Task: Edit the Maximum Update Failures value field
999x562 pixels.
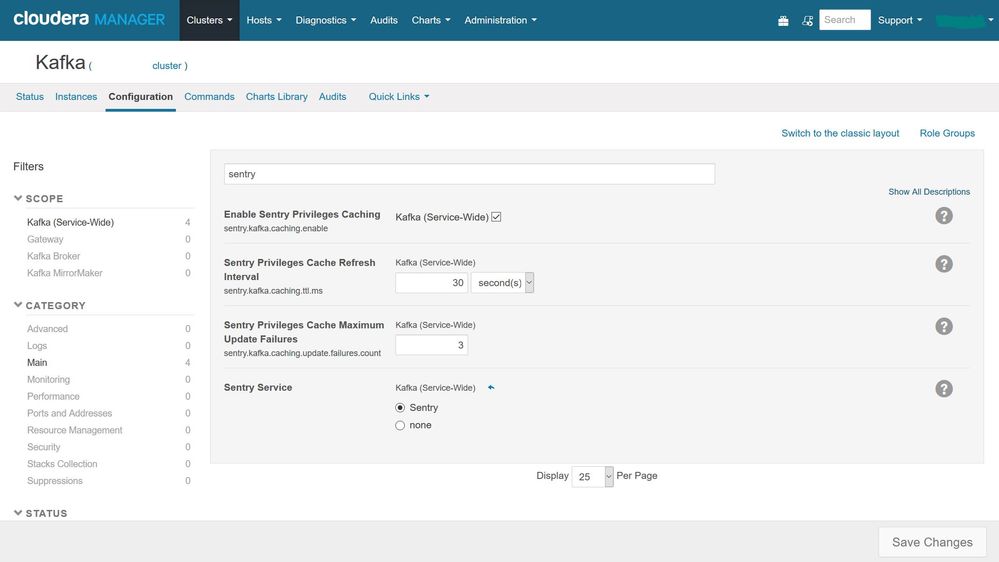Action: pyautogui.click(x=431, y=345)
